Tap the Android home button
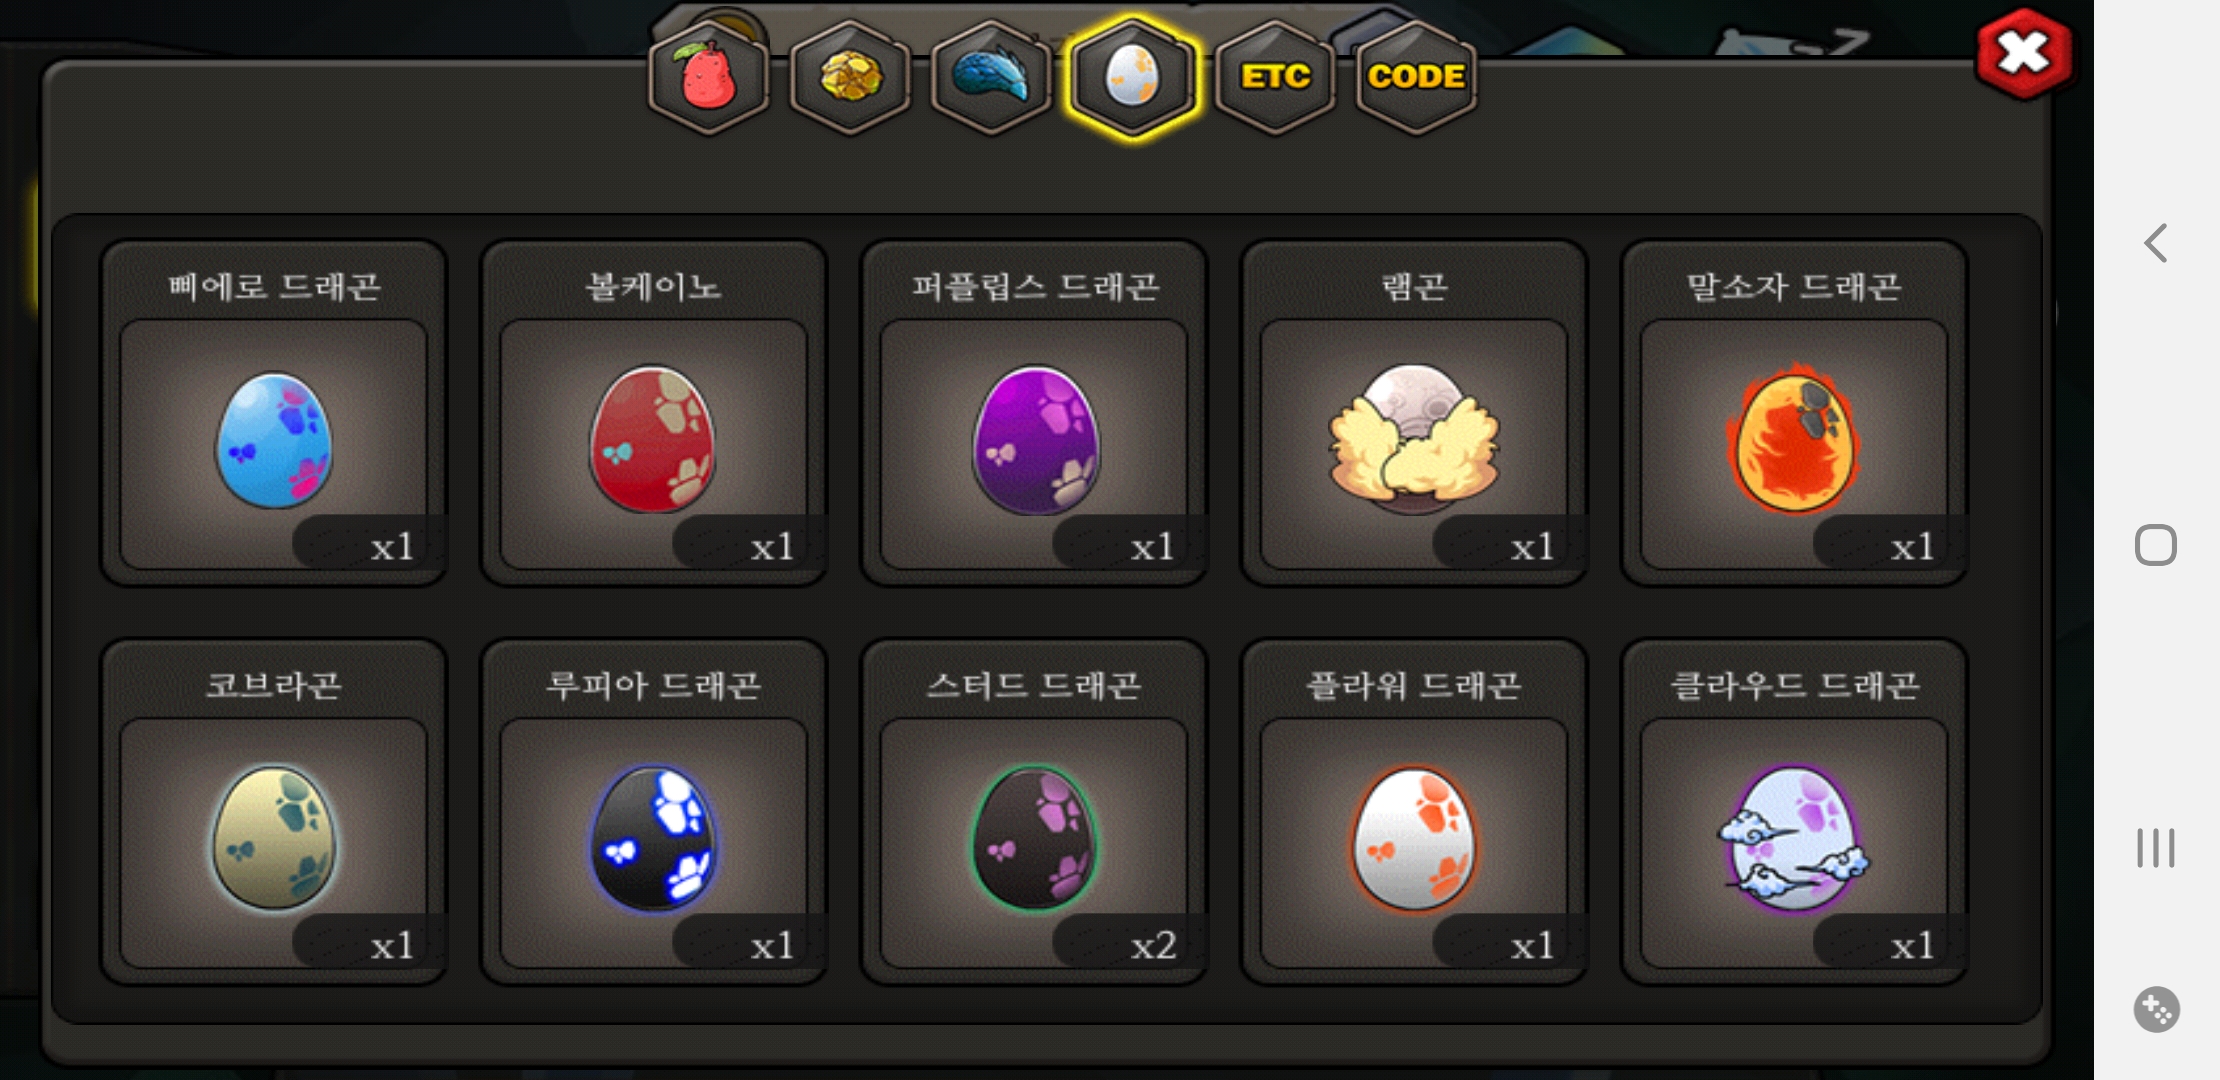 click(x=2156, y=545)
